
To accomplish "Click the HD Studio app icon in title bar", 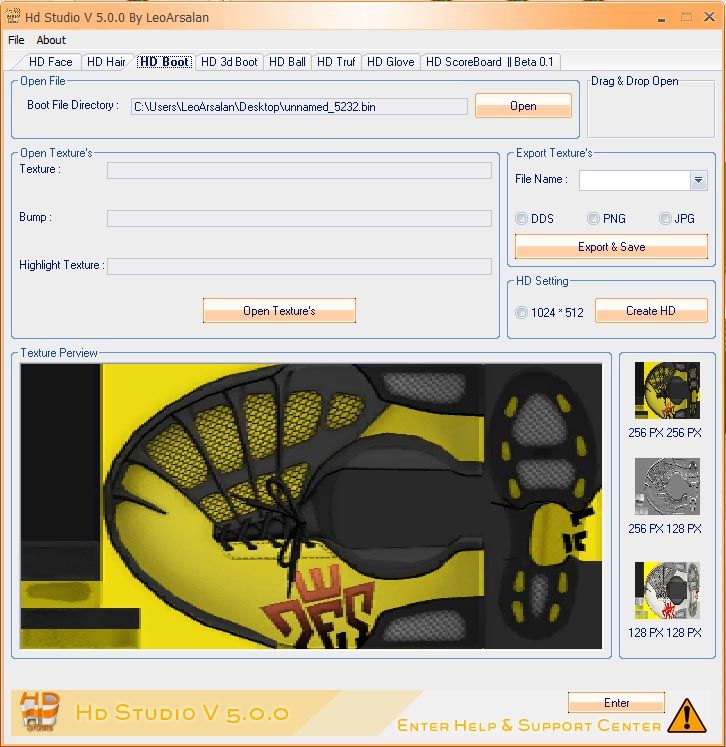I will pos(14,17).
